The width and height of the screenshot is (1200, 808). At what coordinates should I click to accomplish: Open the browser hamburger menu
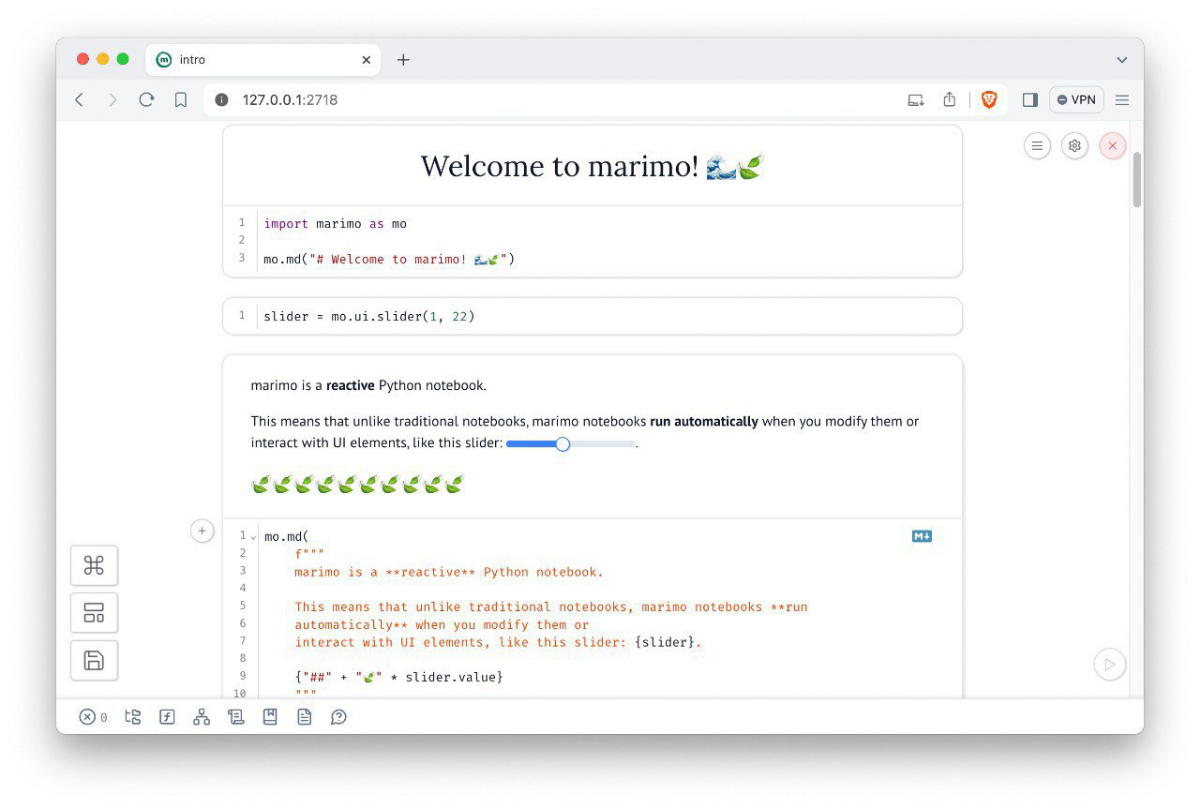pos(1122,99)
